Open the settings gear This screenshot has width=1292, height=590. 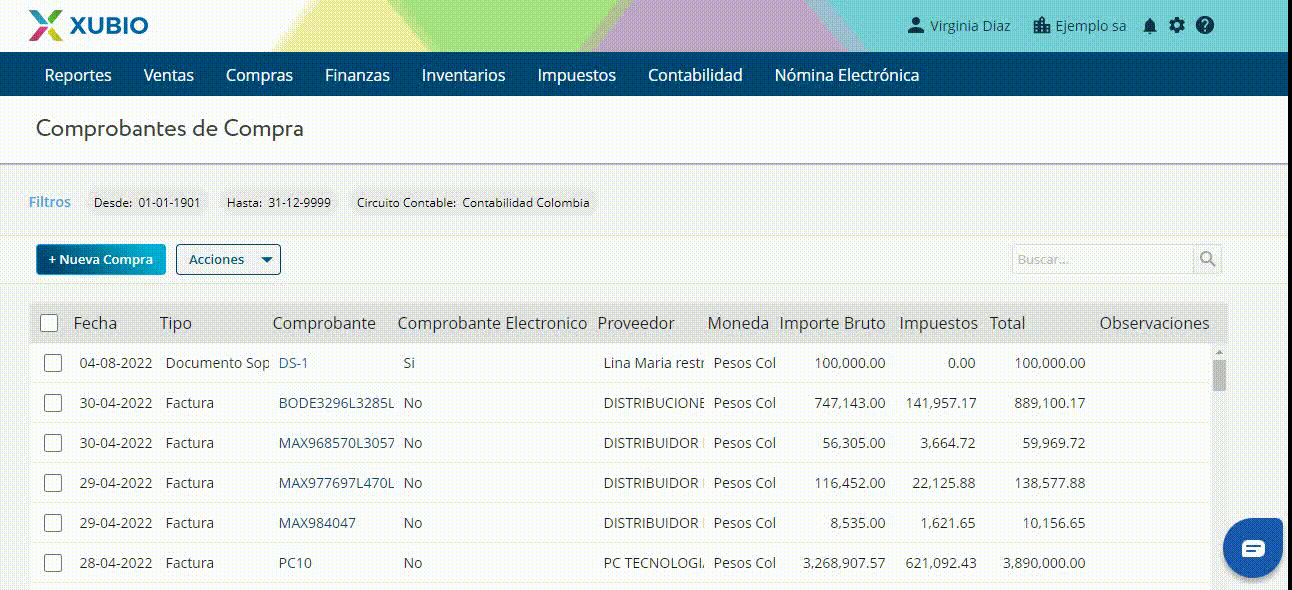tap(1177, 25)
